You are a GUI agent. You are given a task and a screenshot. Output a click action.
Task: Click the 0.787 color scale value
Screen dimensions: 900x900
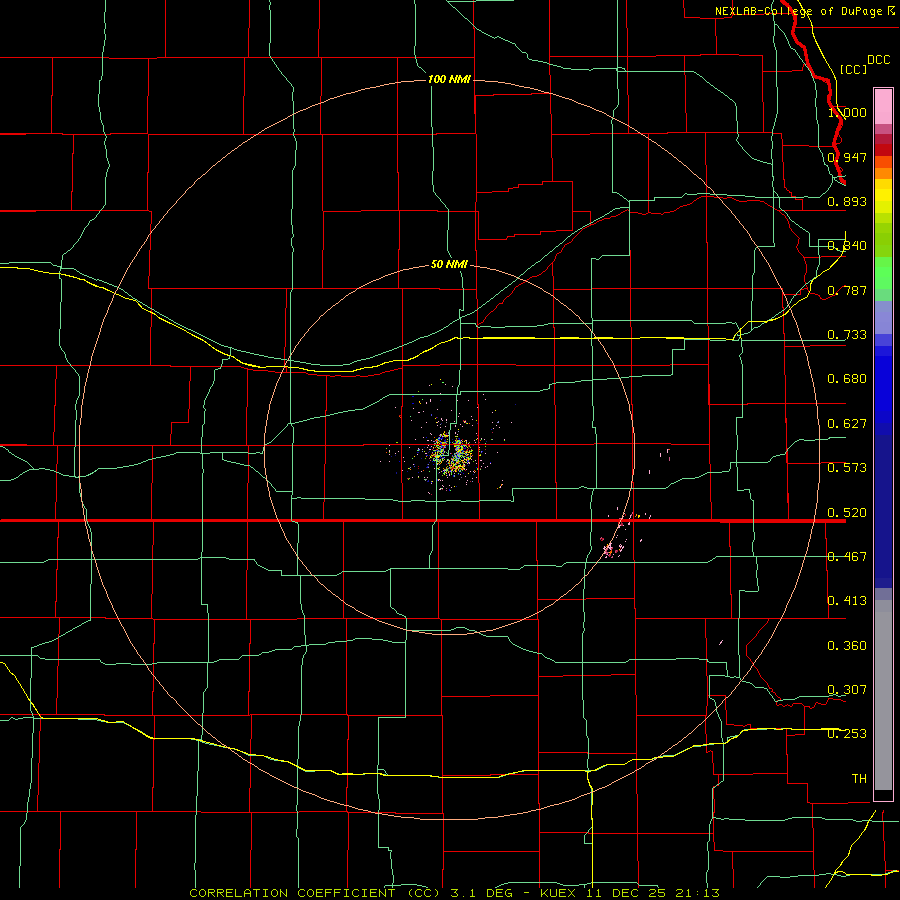tap(847, 290)
